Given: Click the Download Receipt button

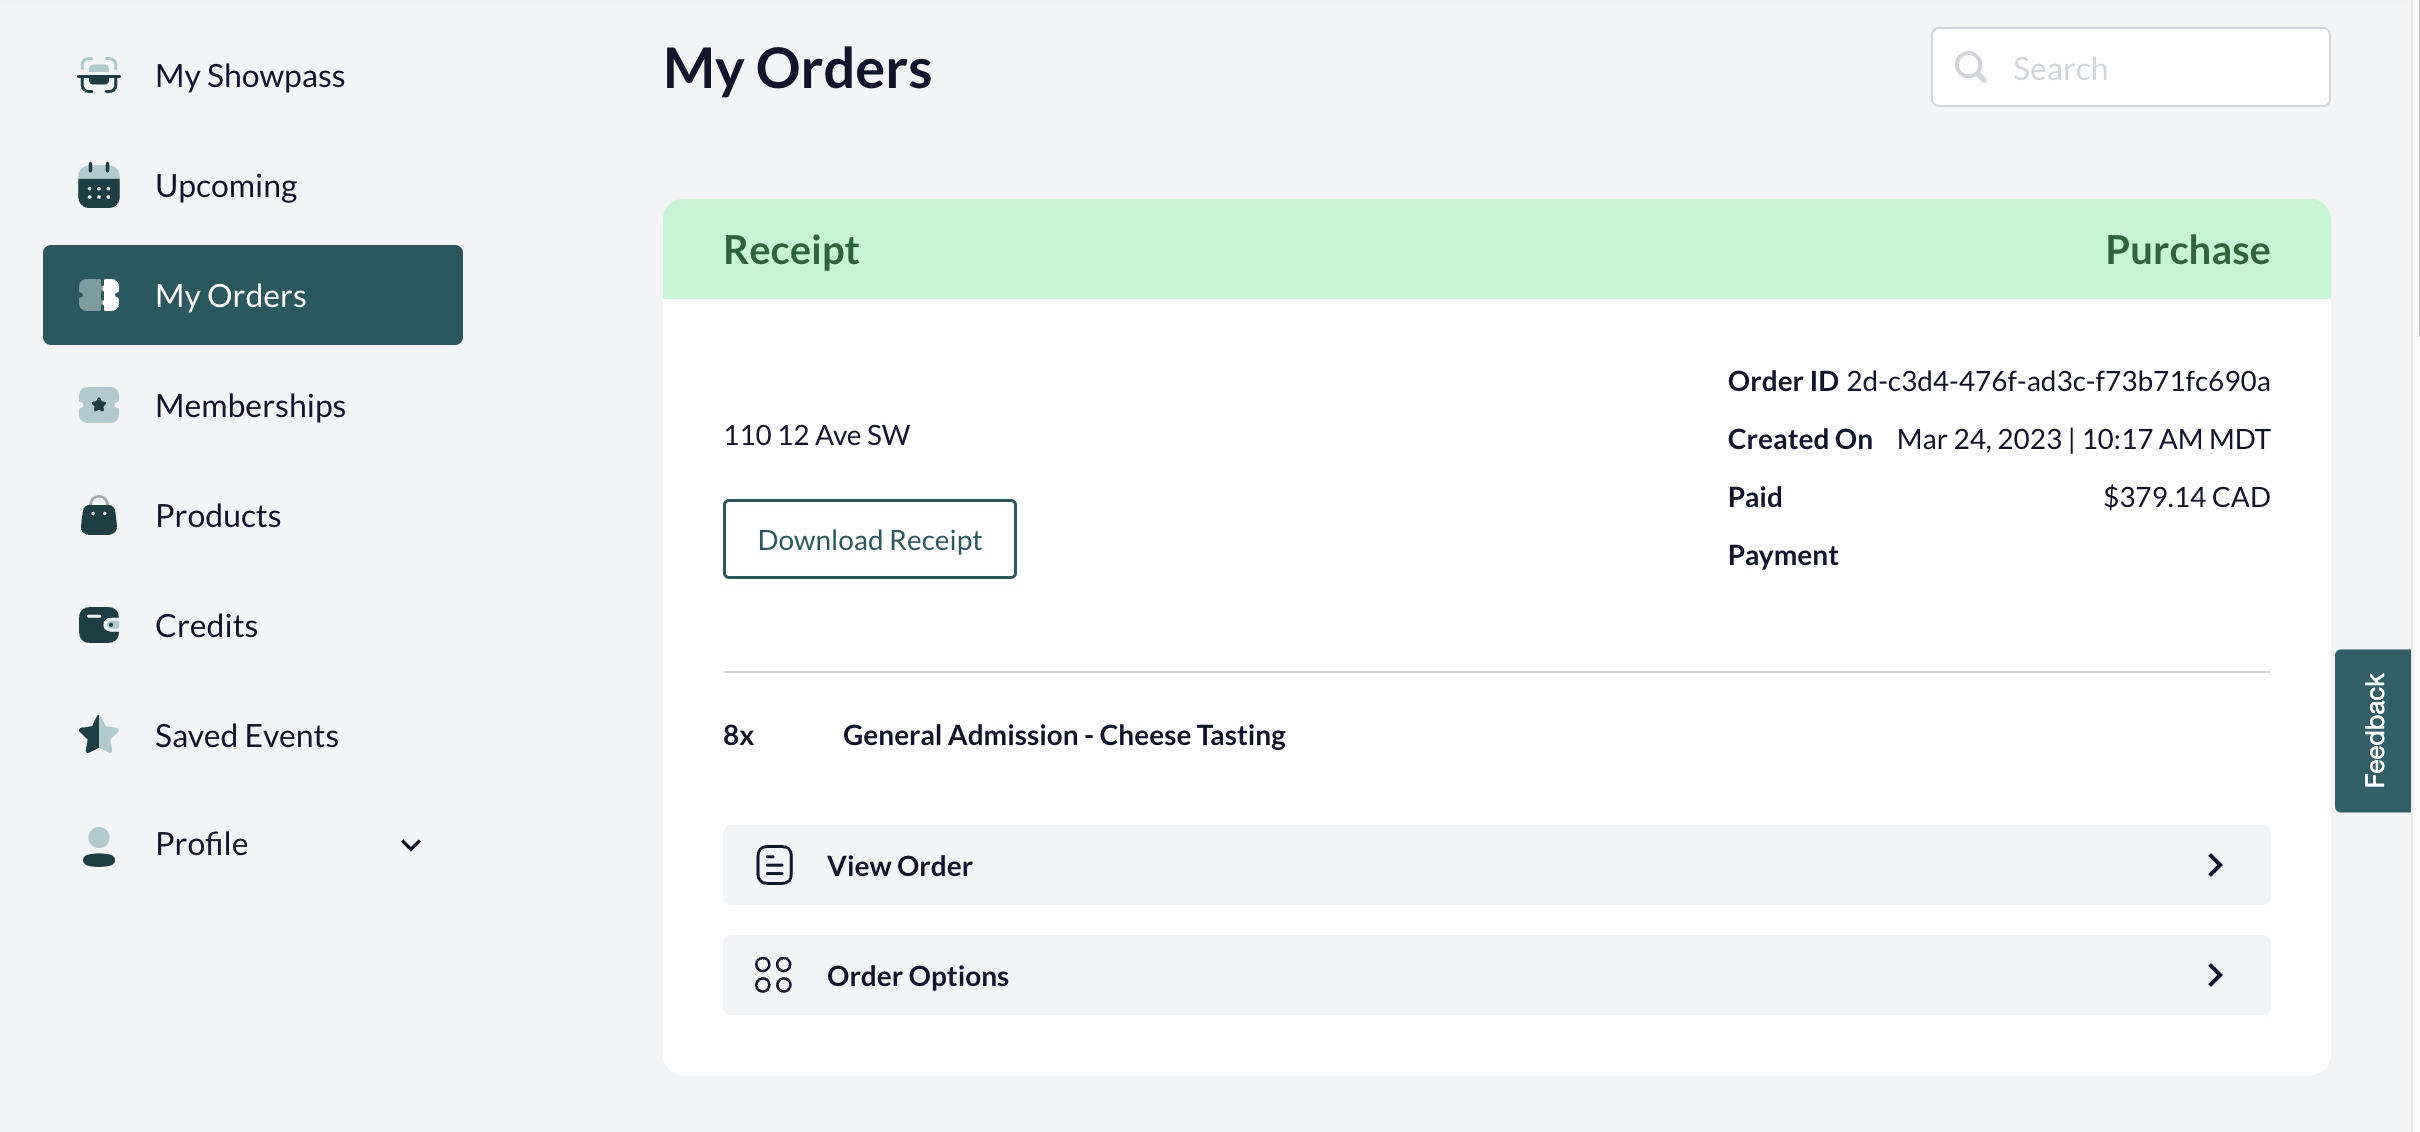Looking at the screenshot, I should 870,539.
